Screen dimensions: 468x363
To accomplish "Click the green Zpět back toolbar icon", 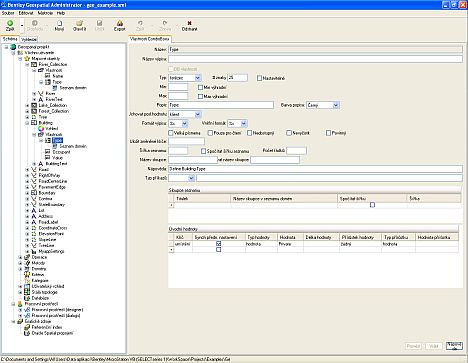I will pyautogui.click(x=10, y=23).
